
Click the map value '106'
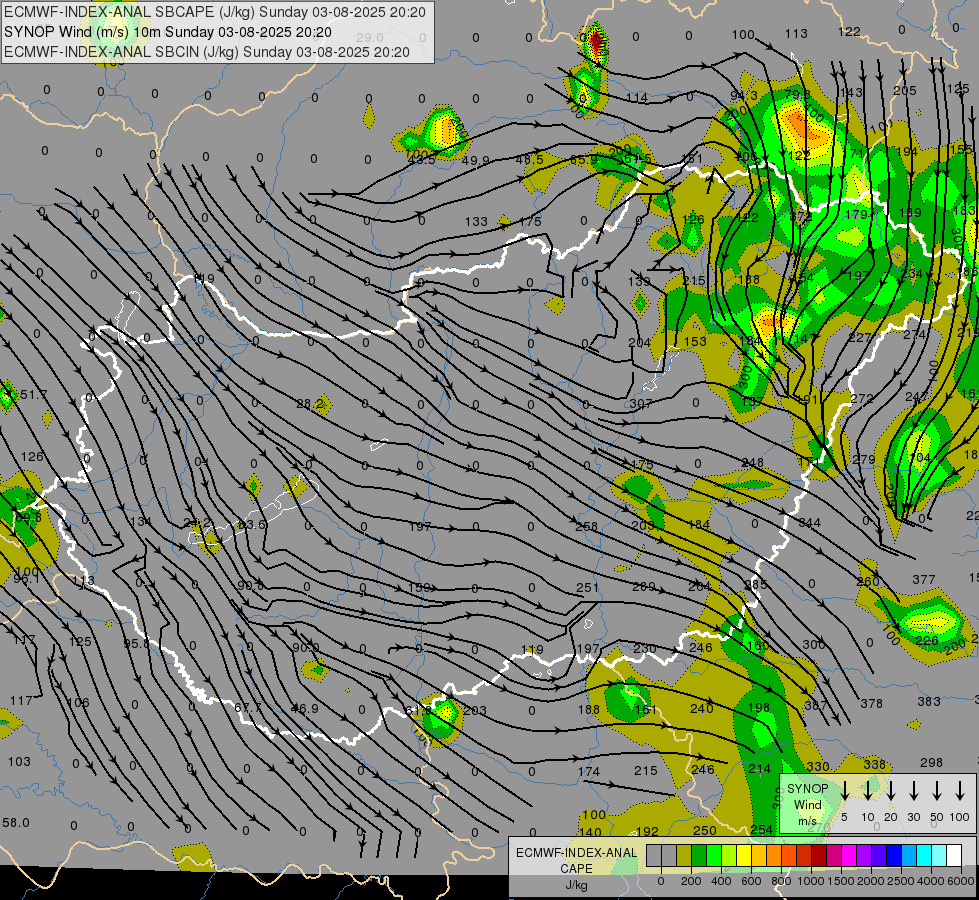78,702
